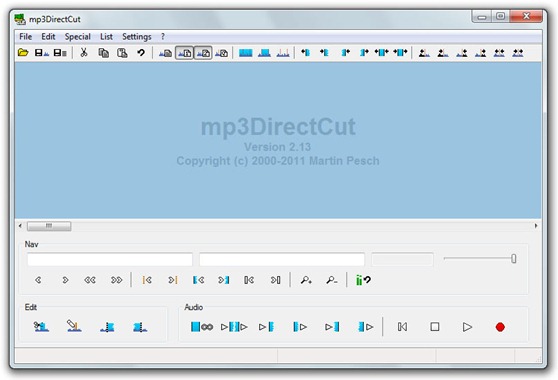This screenshot has height=380, width=558.
Task: Copy the selection with the copy toolbar icon
Action: tap(104, 53)
